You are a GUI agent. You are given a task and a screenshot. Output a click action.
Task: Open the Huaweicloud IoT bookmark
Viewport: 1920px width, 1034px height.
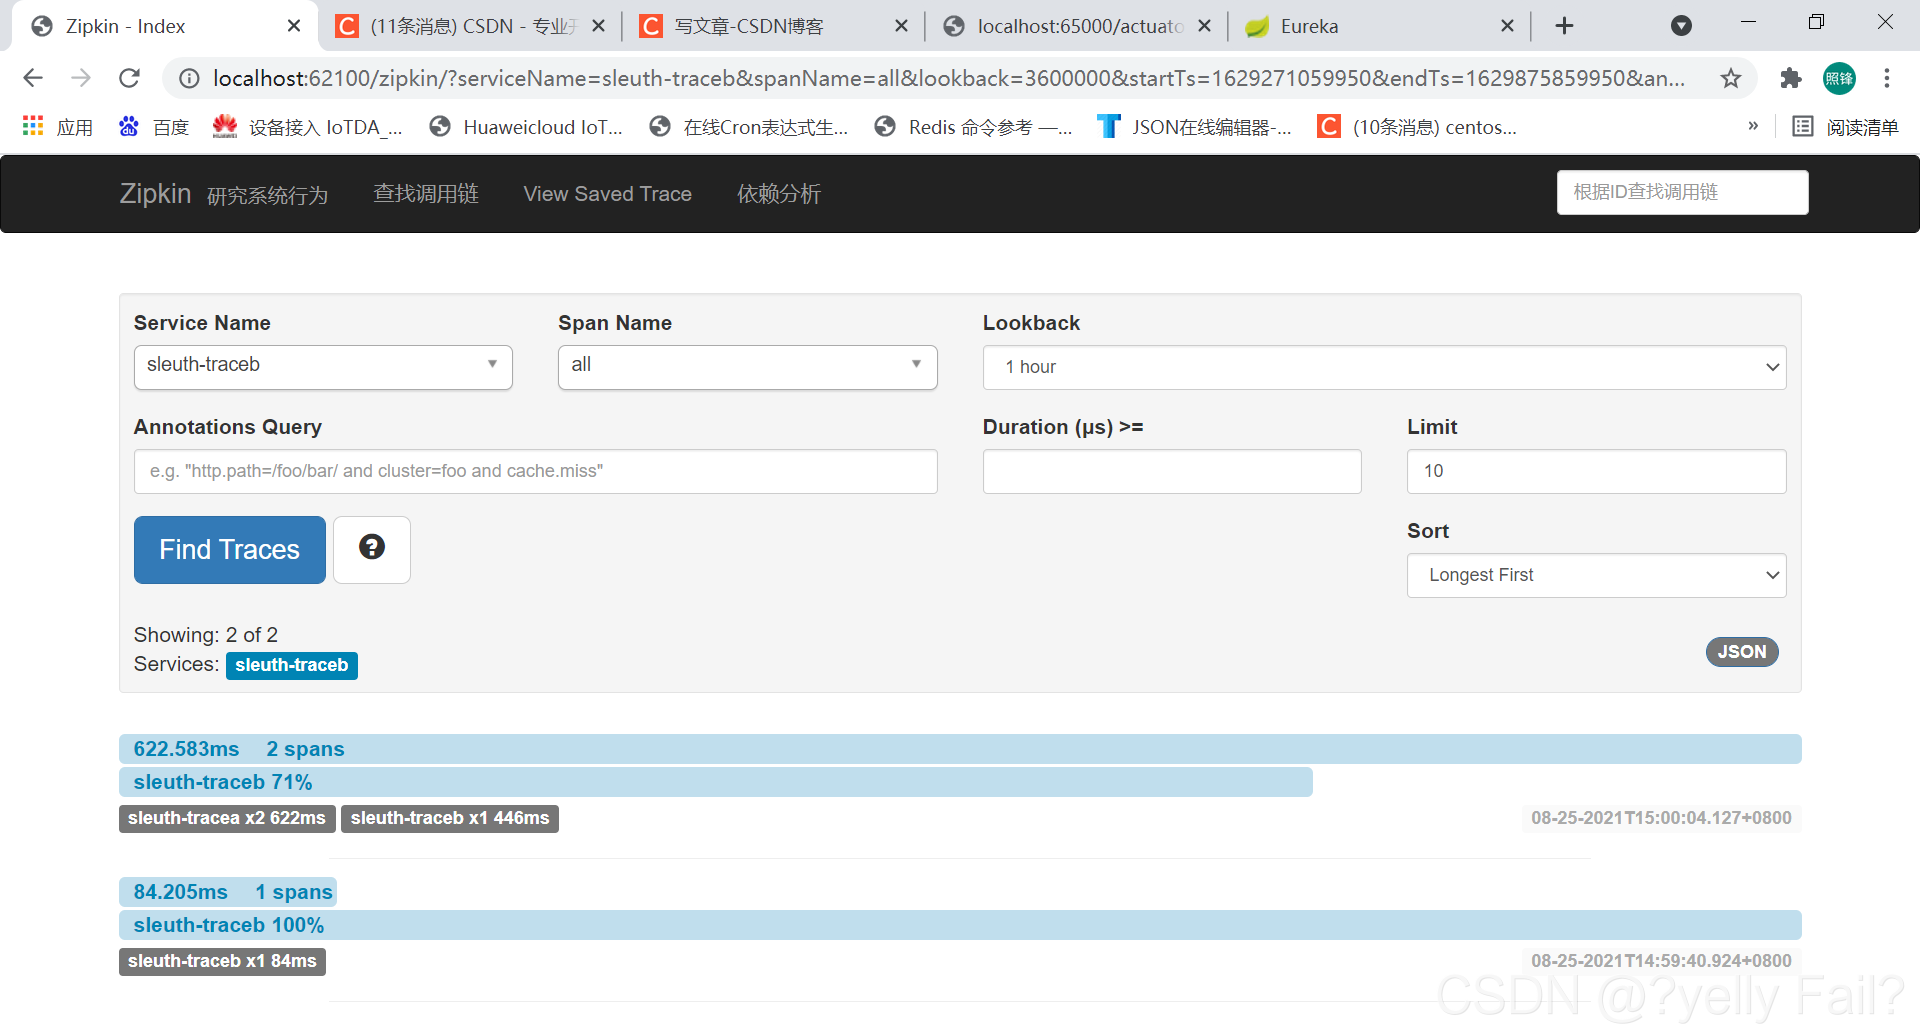point(525,127)
